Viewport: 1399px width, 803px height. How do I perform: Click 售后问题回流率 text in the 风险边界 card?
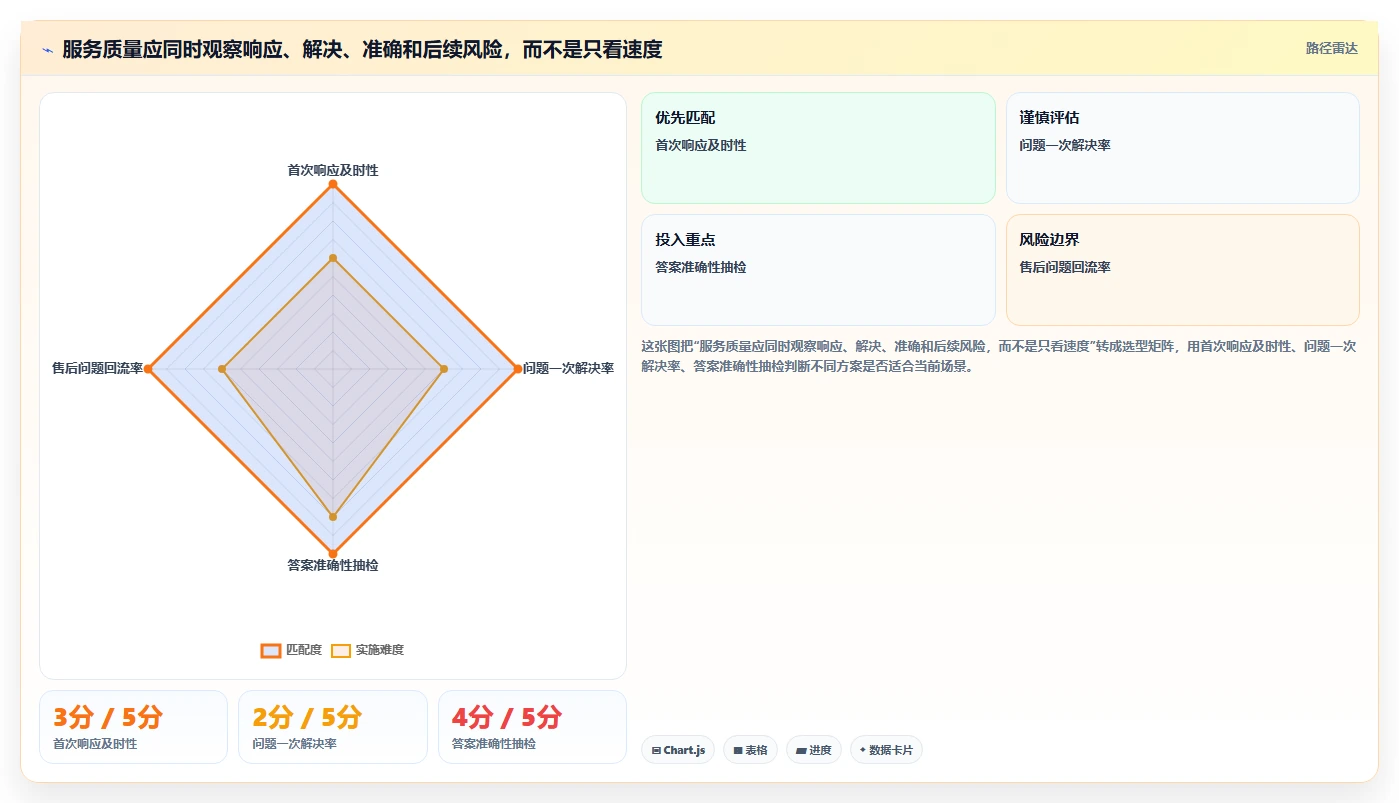coord(1065,267)
